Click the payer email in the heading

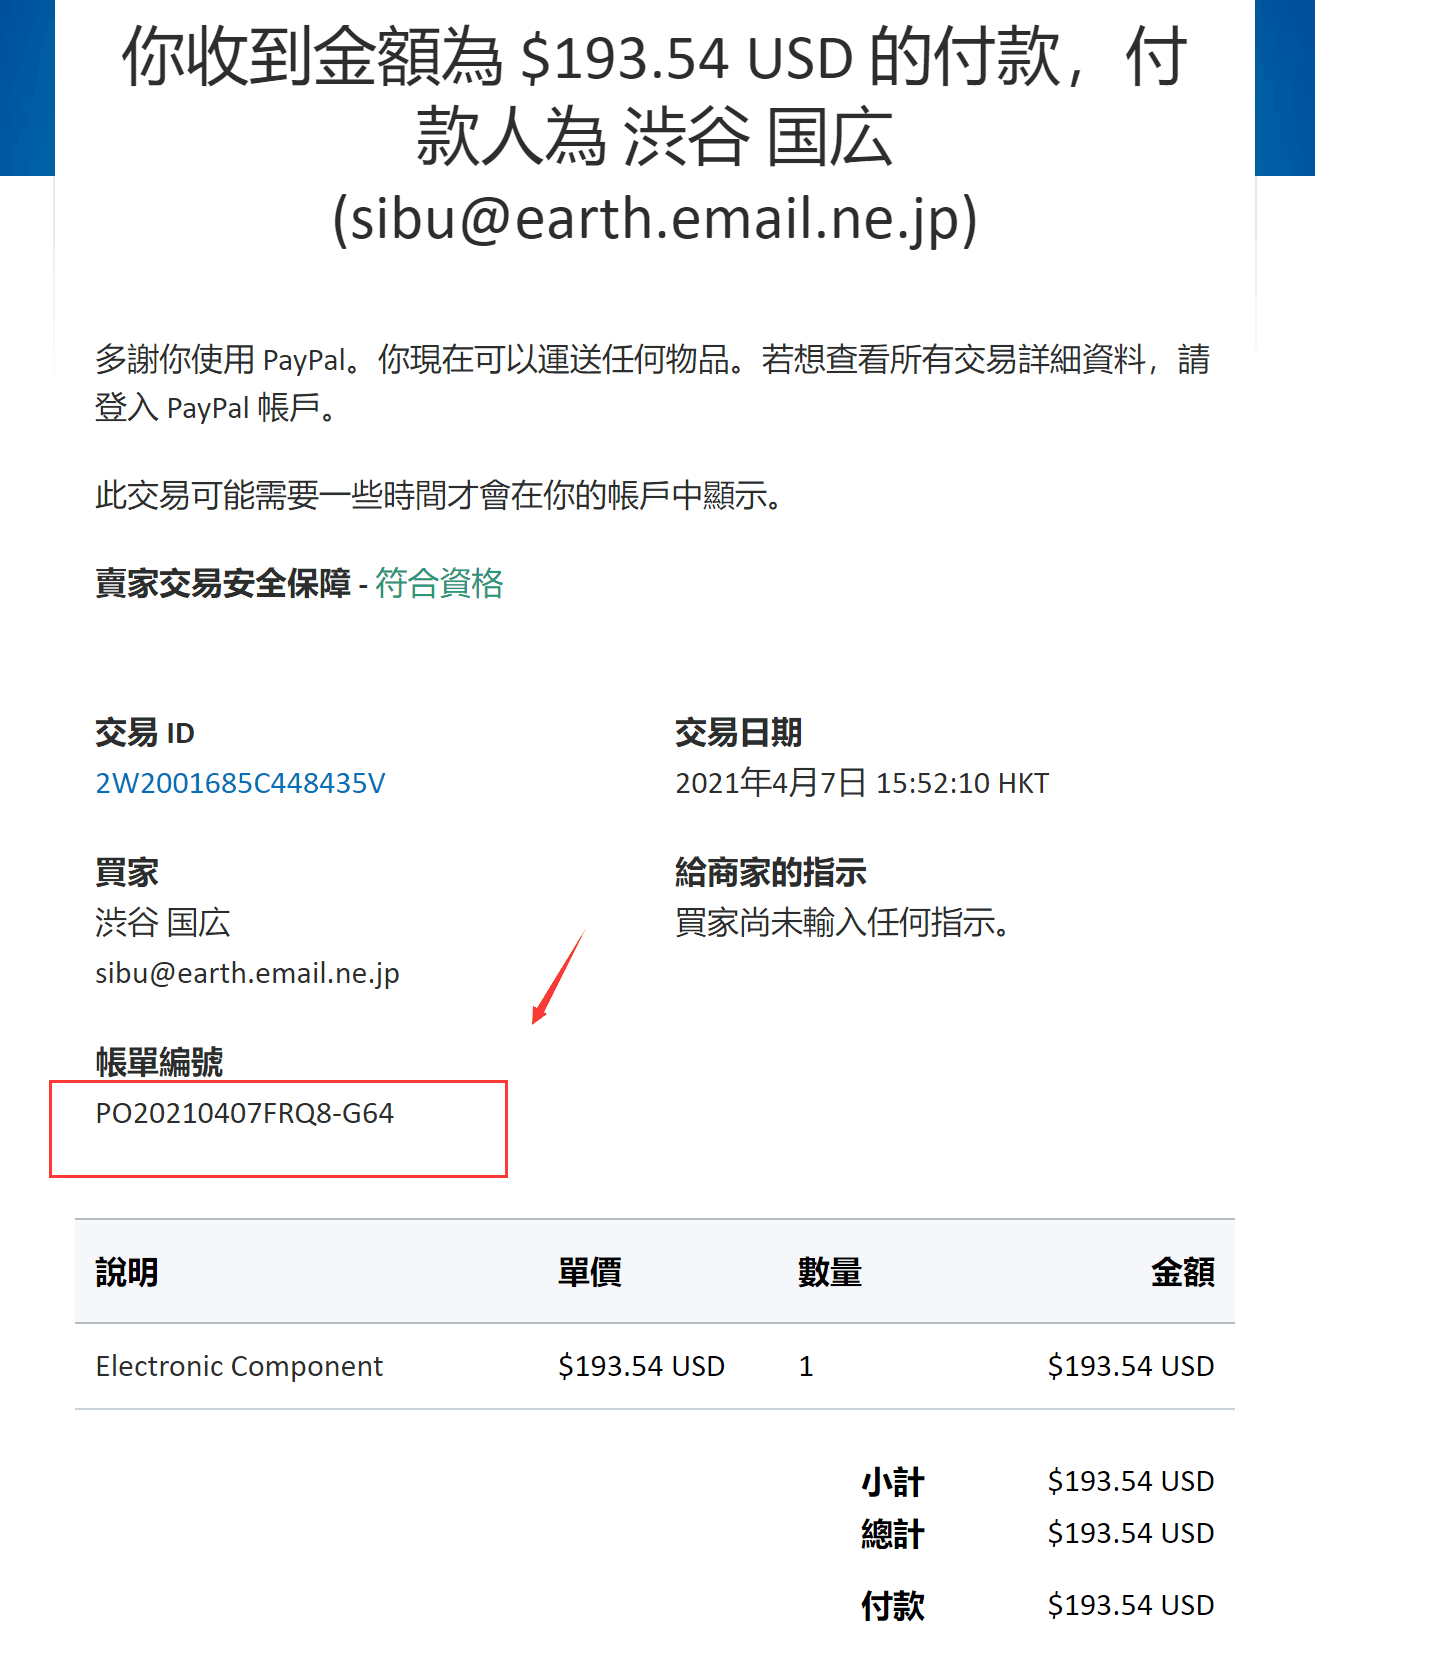pos(654,219)
